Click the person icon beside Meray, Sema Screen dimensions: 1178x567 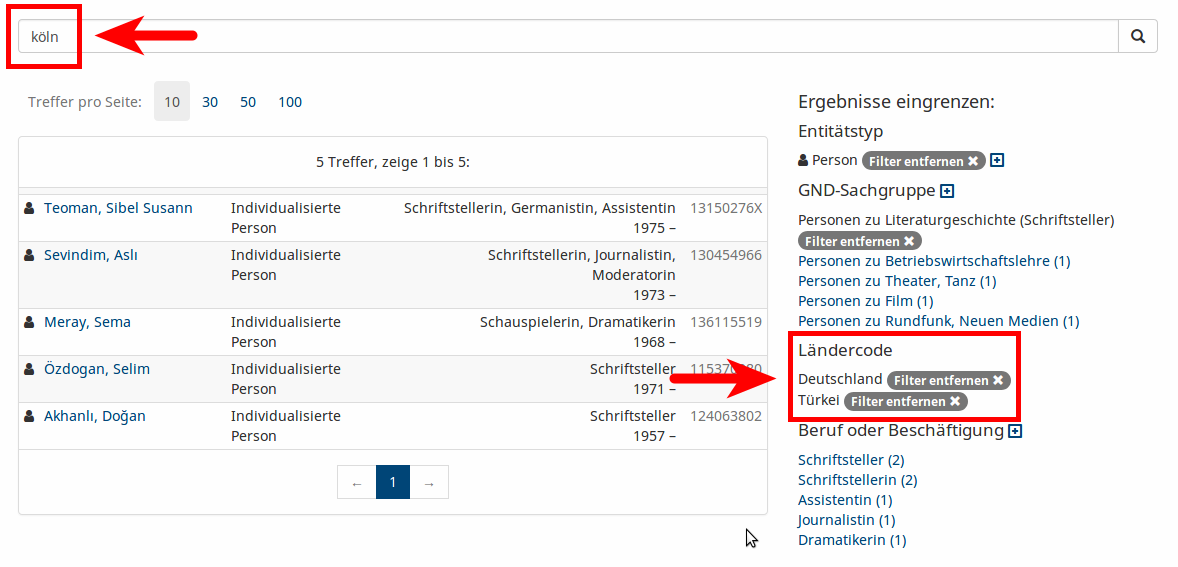coord(29,322)
